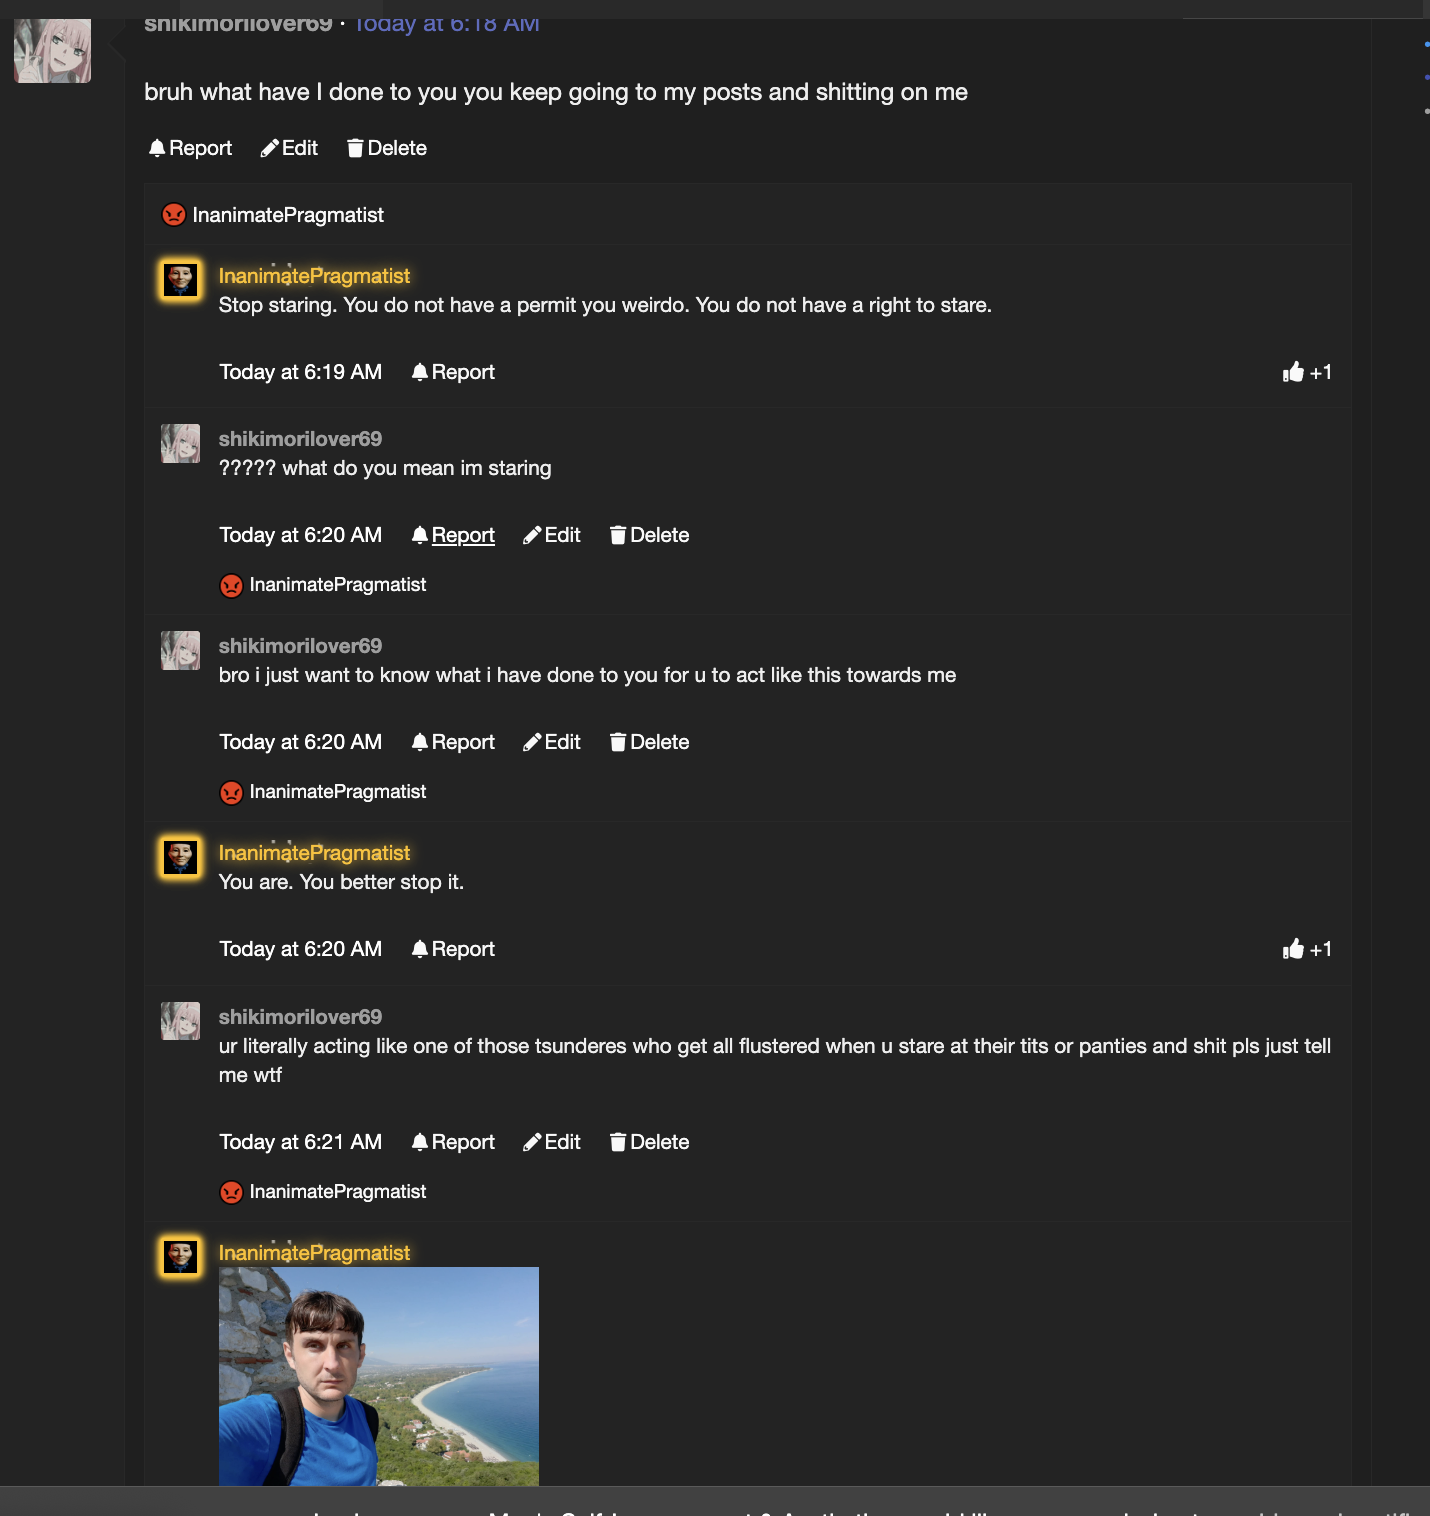1430x1516 pixels.
Task: Click the angry reaction emoji under the top post
Action: coord(174,215)
